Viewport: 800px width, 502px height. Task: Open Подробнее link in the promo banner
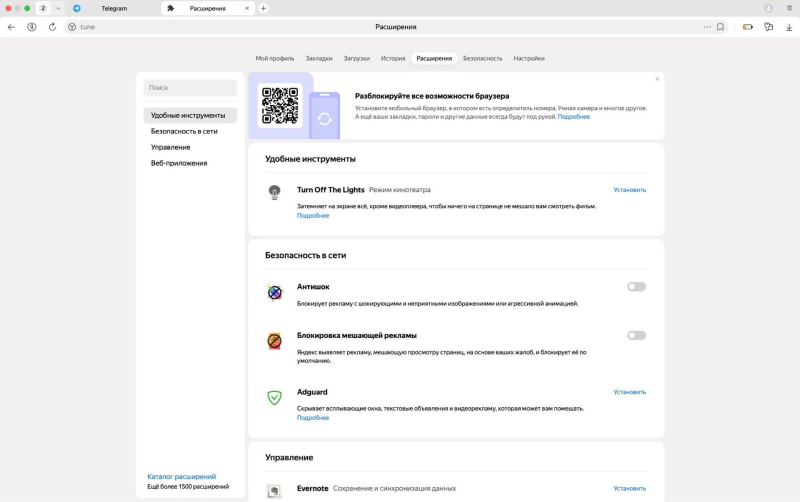[x=573, y=116]
